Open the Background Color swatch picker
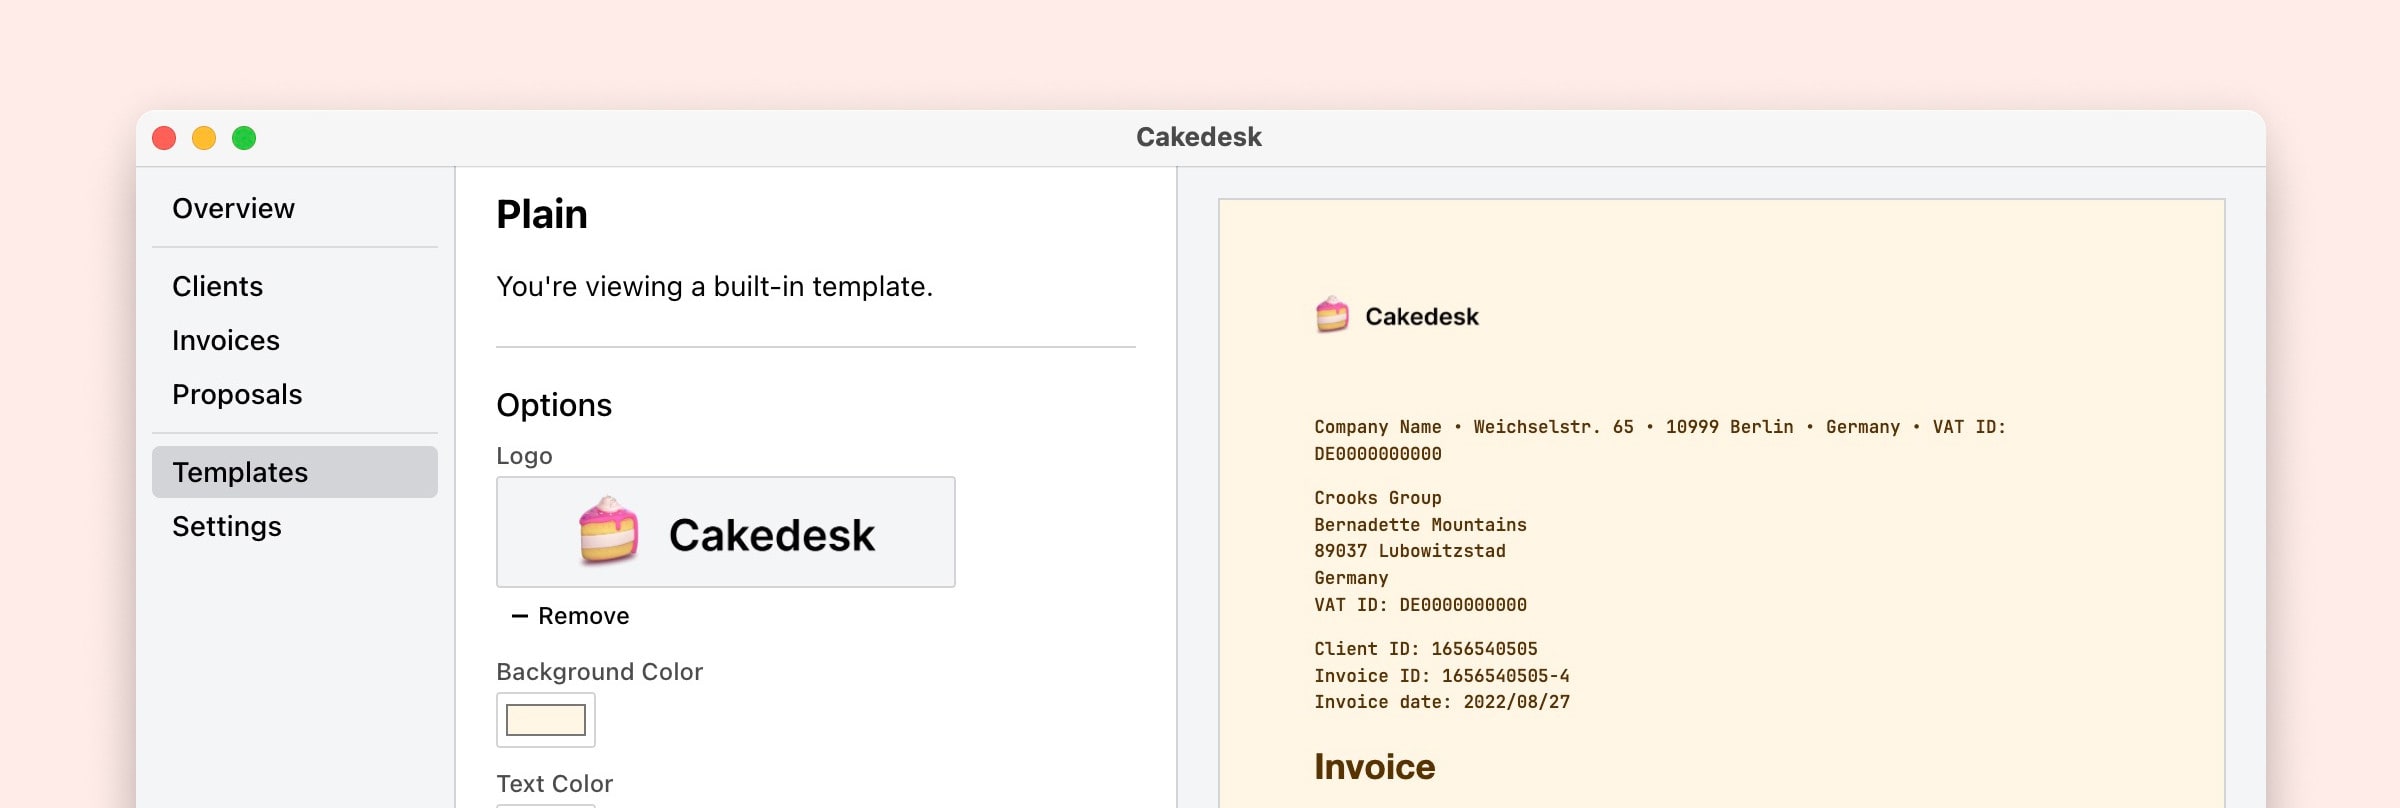This screenshot has height=808, width=2400. tap(546, 720)
